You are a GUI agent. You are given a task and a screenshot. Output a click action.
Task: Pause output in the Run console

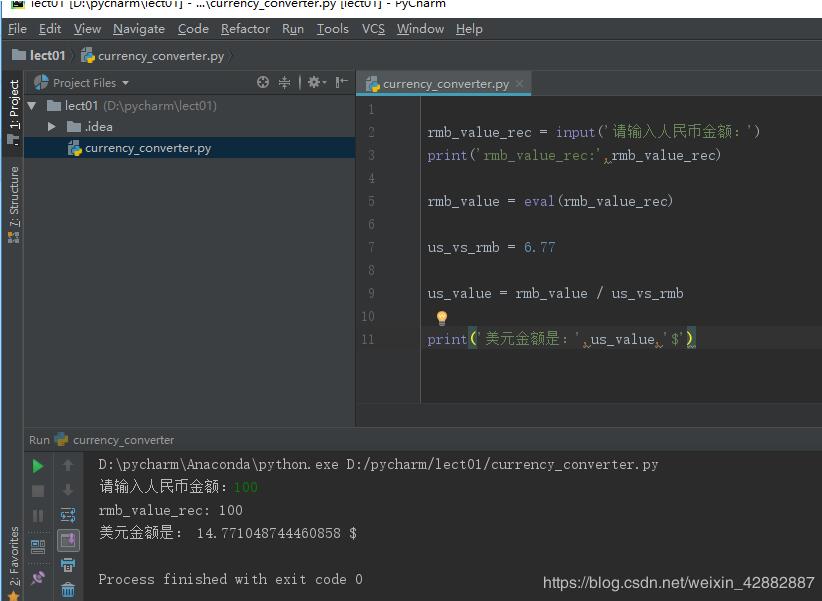pos(38,512)
